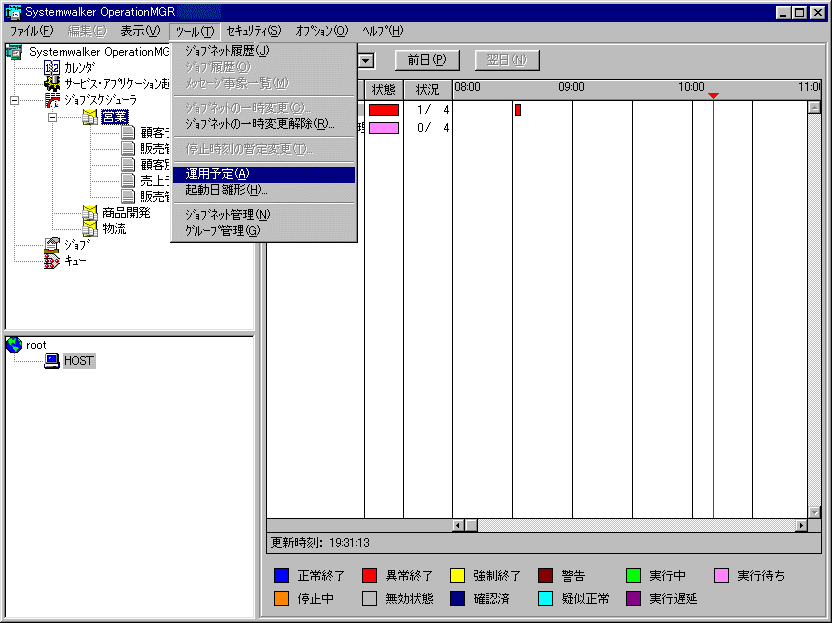This screenshot has width=832, height=623.
Task: Click the green 実行中 legend swatch
Action: pyautogui.click(x=633, y=576)
